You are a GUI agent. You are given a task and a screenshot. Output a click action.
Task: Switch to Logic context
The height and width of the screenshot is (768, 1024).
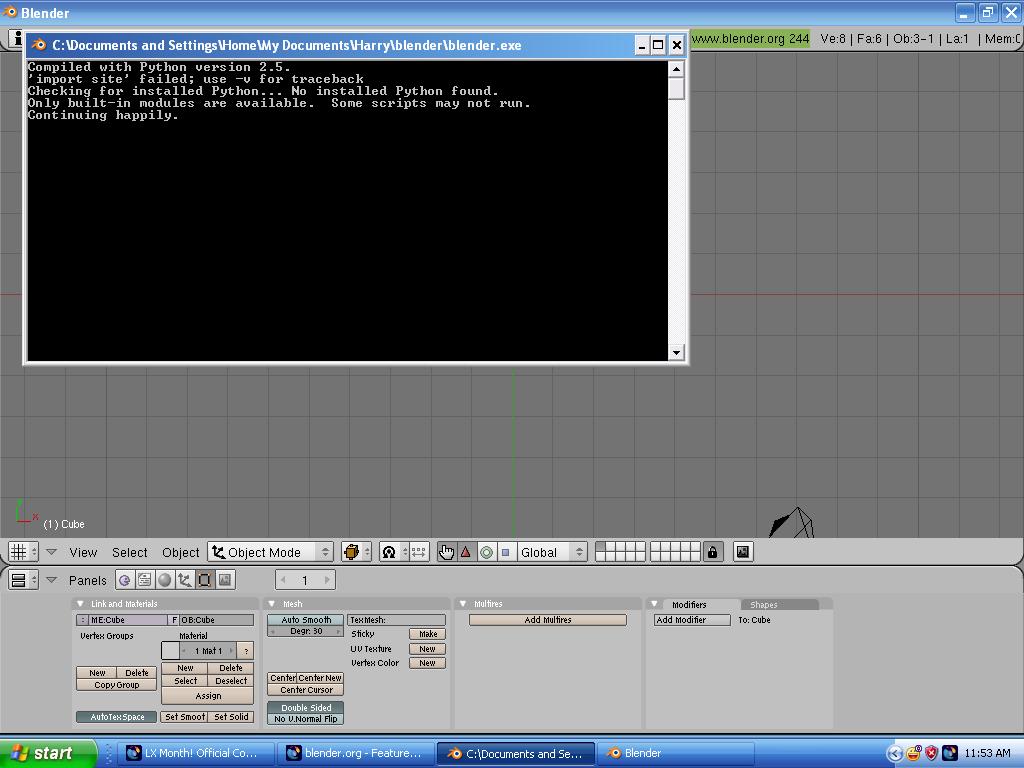[125, 580]
